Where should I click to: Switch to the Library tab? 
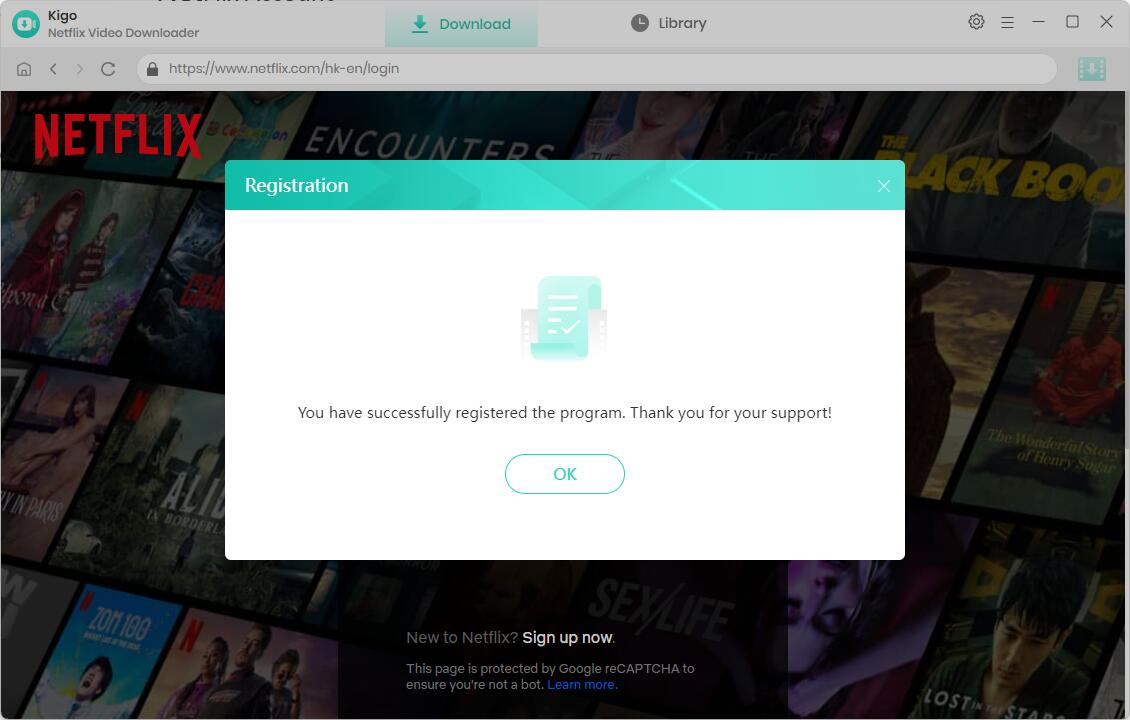pyautogui.click(x=668, y=23)
